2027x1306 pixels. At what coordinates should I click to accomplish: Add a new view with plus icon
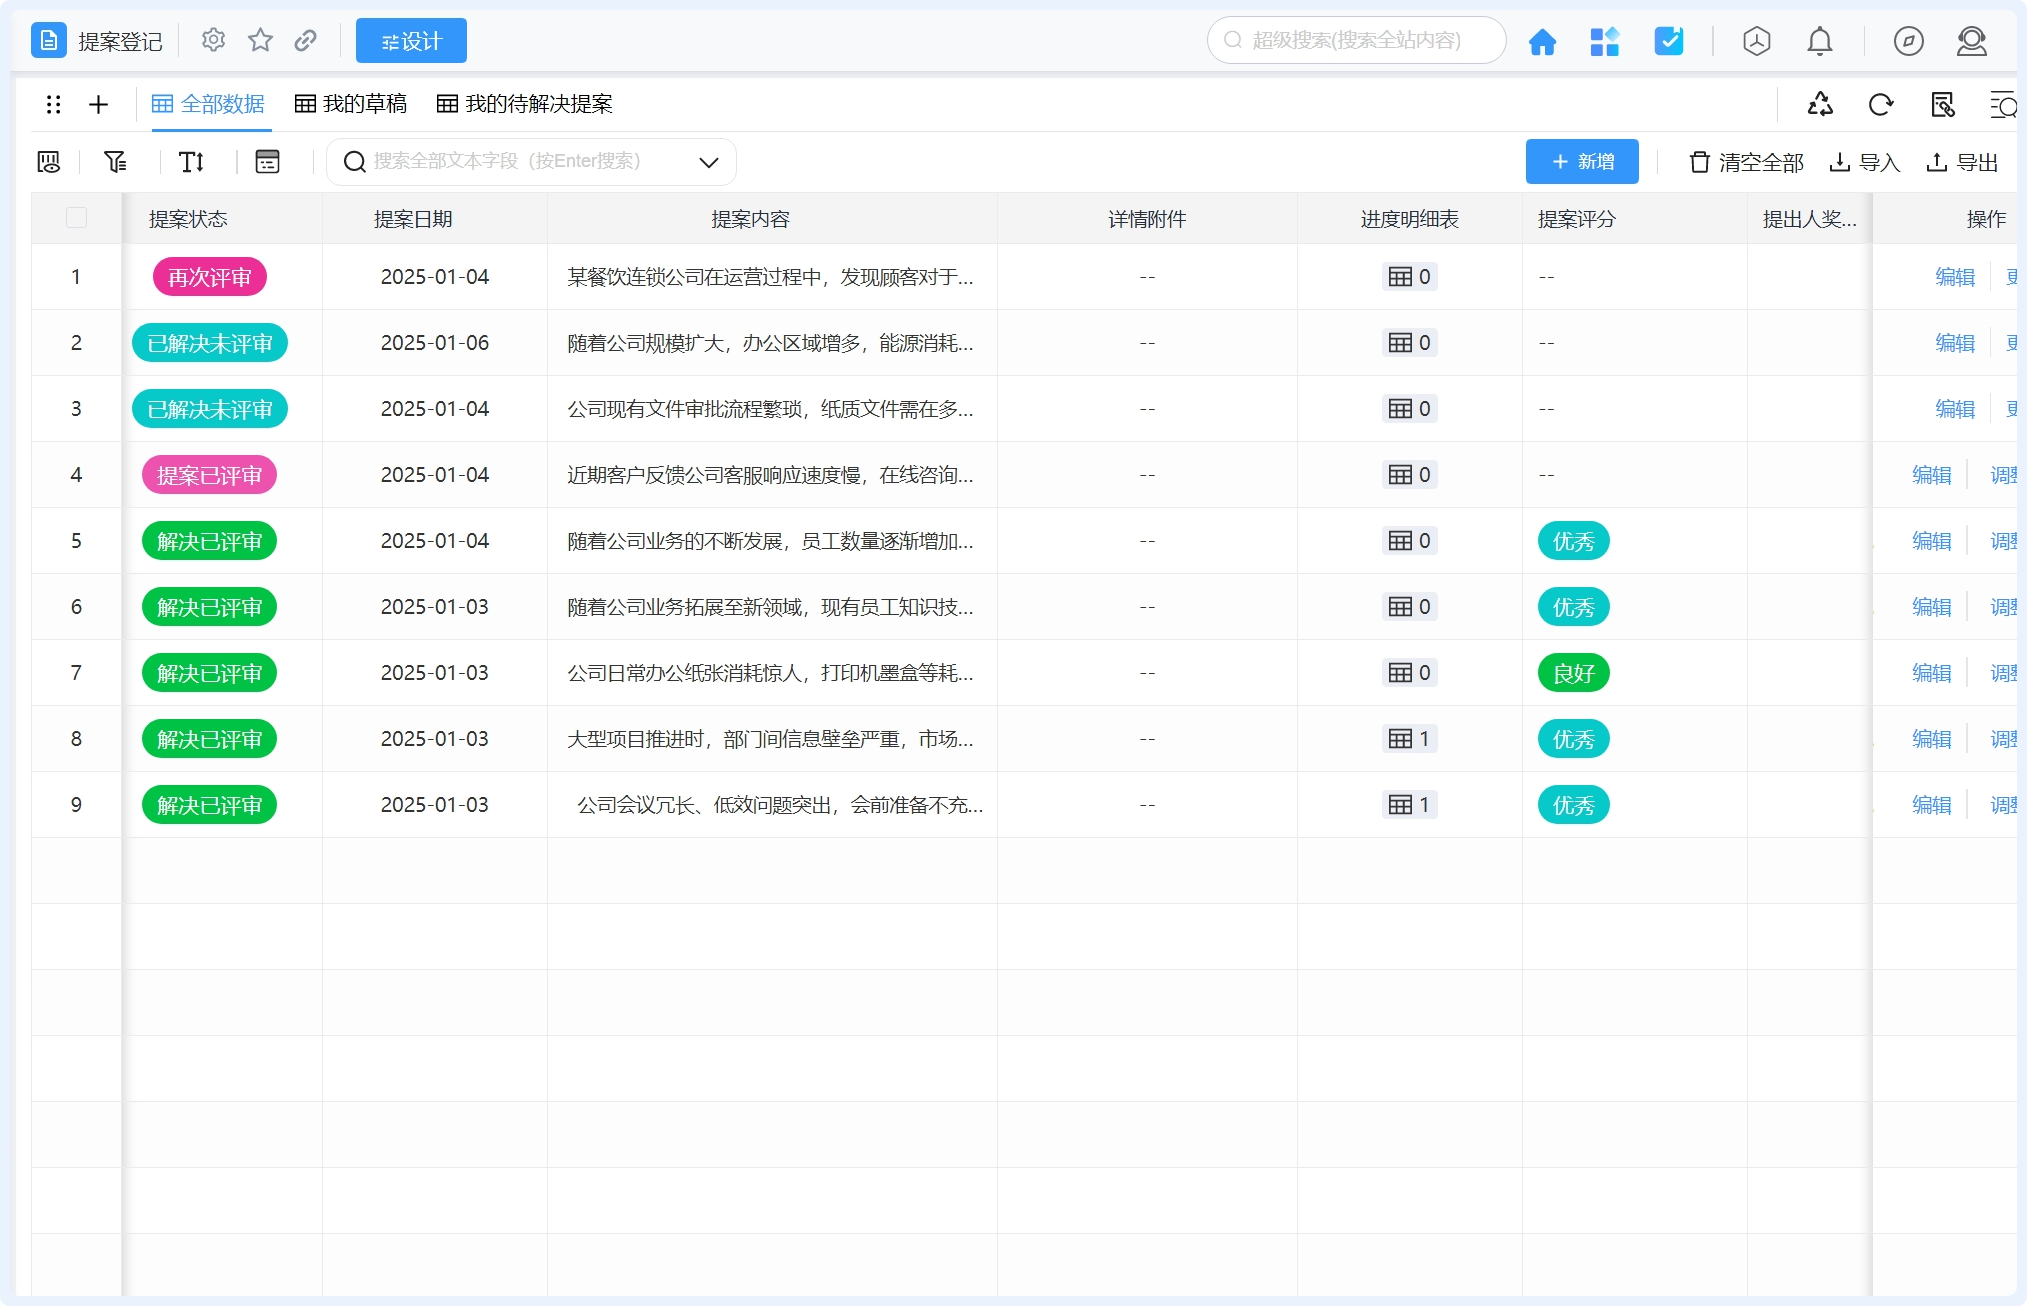[x=98, y=104]
